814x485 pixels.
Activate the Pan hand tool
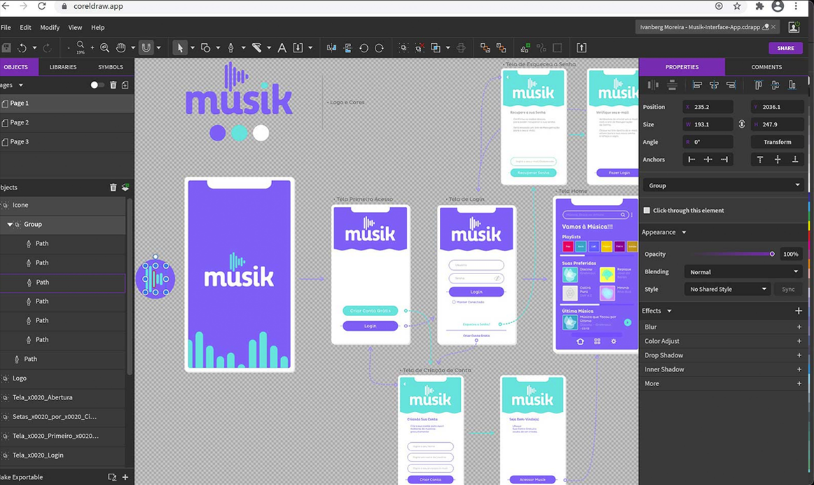pos(121,48)
